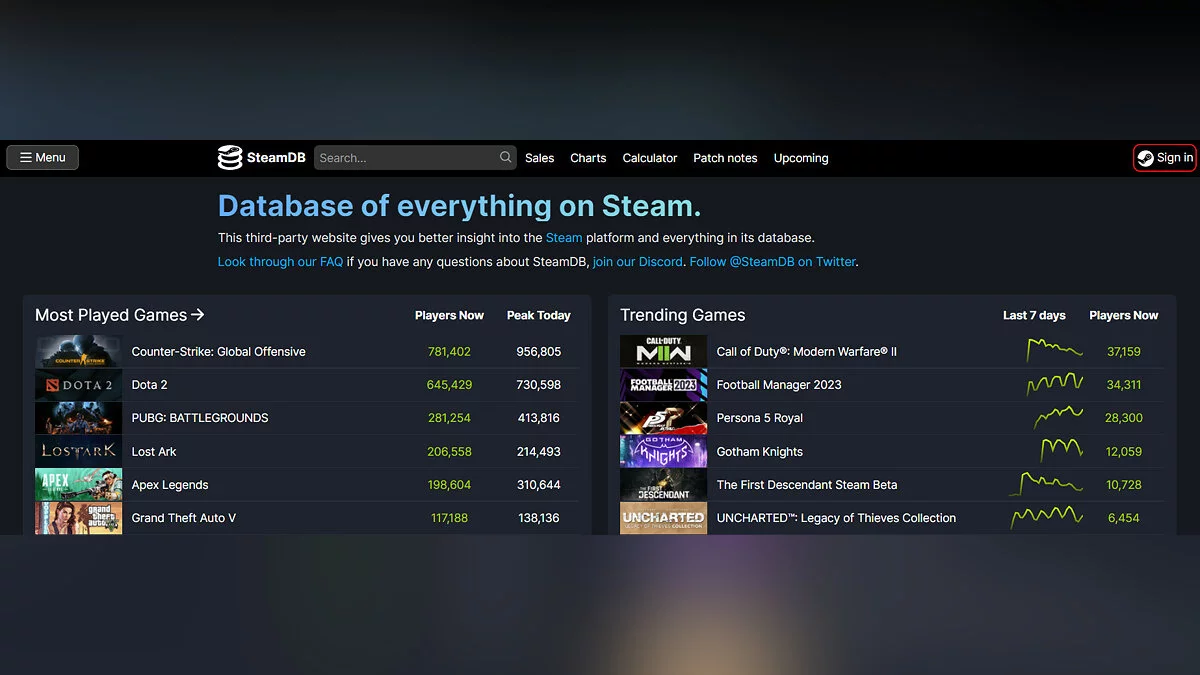Expand Most Played Games via arrow
This screenshot has width=1200, height=675.
point(198,315)
